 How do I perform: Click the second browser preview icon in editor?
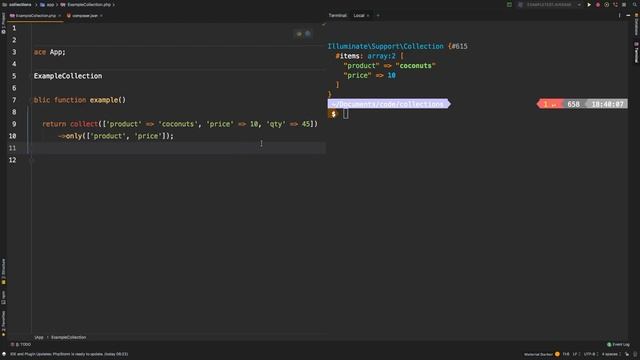(308, 34)
